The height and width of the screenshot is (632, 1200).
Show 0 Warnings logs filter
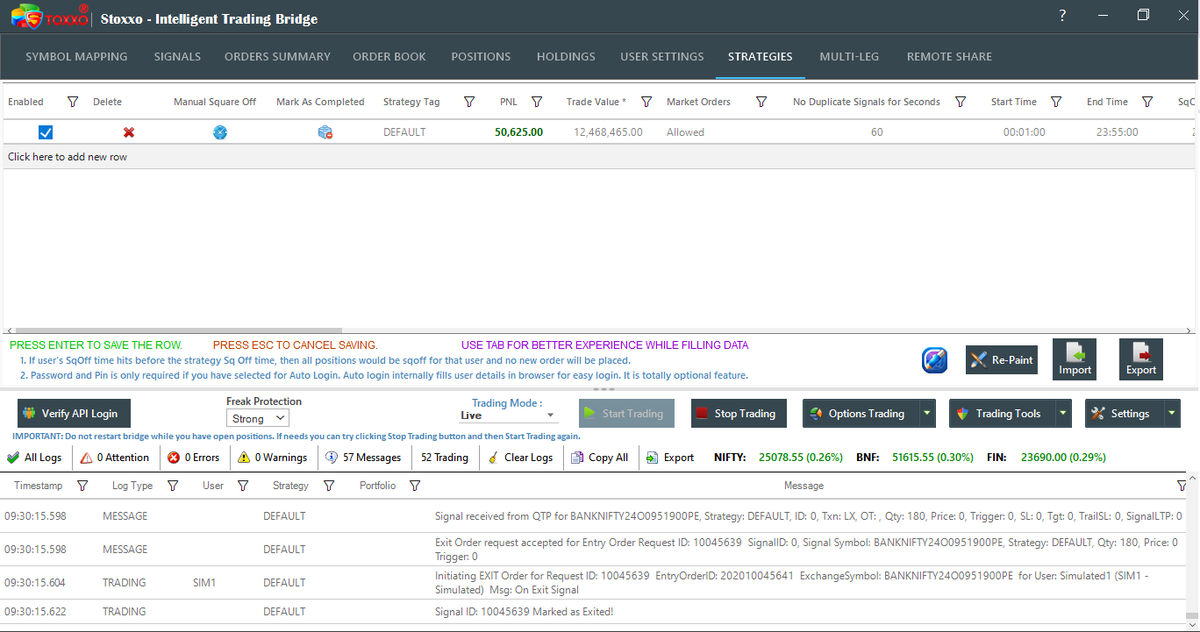272,457
